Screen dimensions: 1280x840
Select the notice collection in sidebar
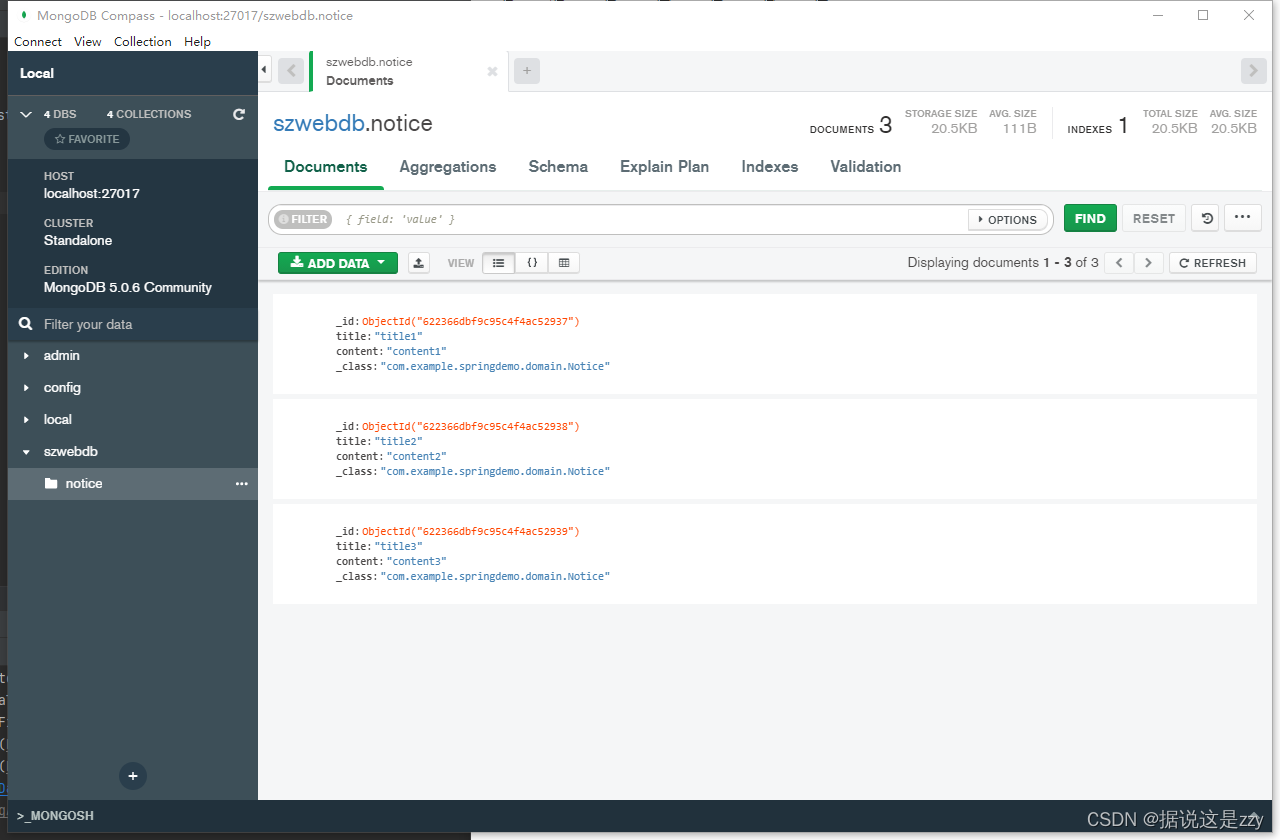click(133, 484)
